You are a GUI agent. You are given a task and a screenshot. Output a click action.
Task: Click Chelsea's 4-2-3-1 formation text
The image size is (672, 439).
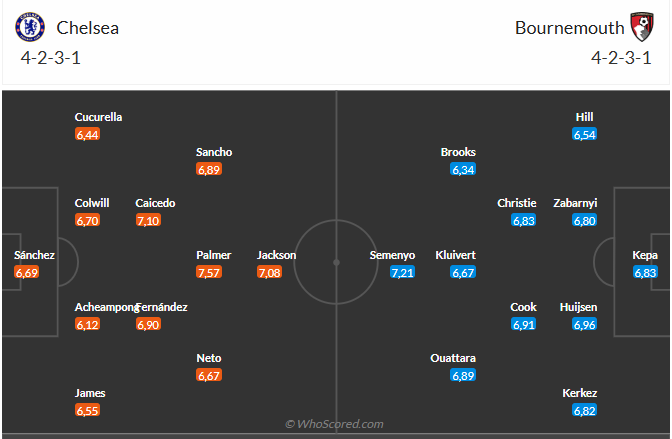pyautogui.click(x=51, y=58)
